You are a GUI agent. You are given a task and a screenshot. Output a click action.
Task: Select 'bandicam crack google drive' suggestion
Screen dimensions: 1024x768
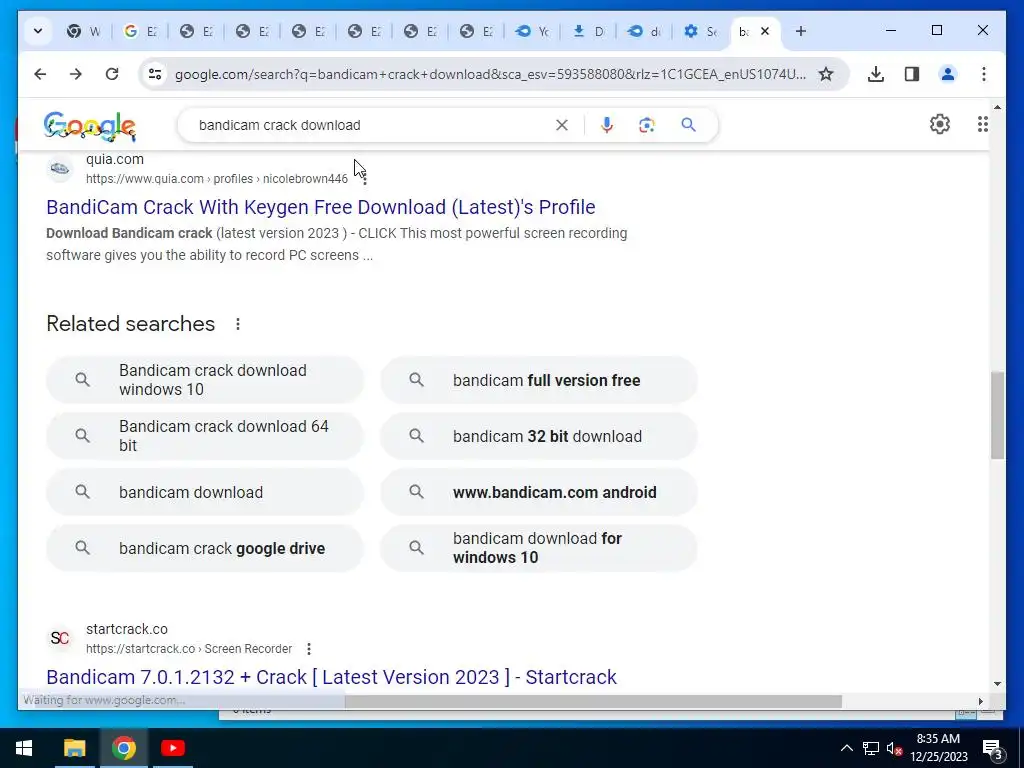pos(204,549)
